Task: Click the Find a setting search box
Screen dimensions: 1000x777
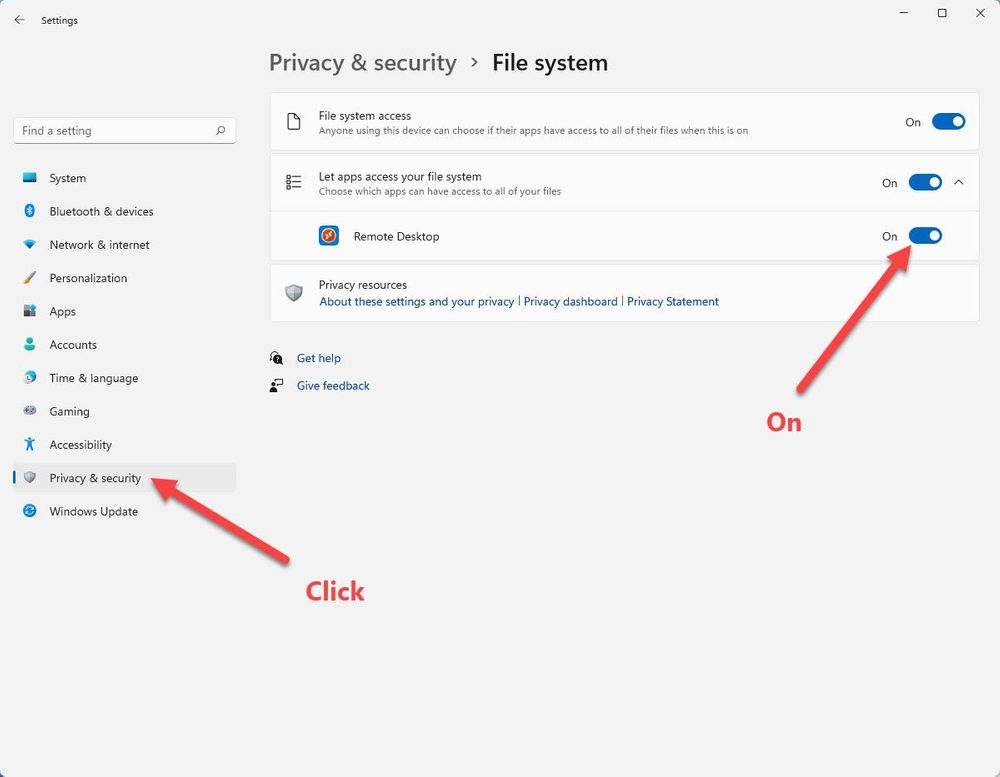Action: pyautogui.click(x=124, y=130)
